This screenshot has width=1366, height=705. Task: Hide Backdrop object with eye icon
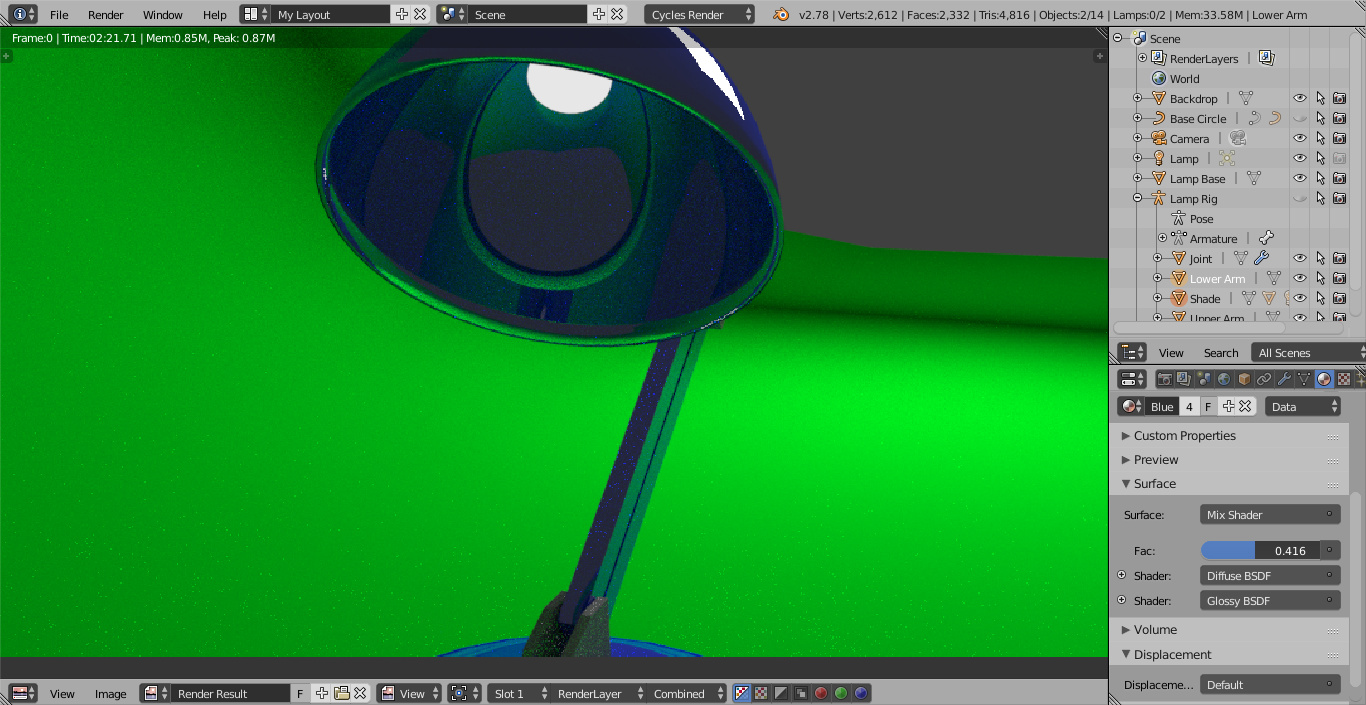click(x=1300, y=98)
